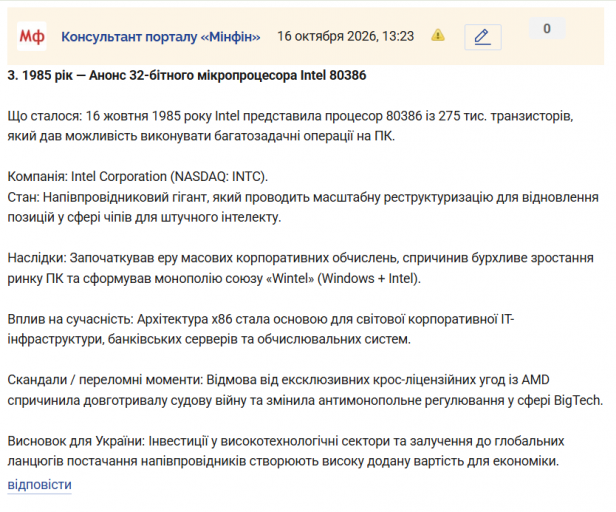
Task: Click the відповісти reply link
Action: point(39,484)
